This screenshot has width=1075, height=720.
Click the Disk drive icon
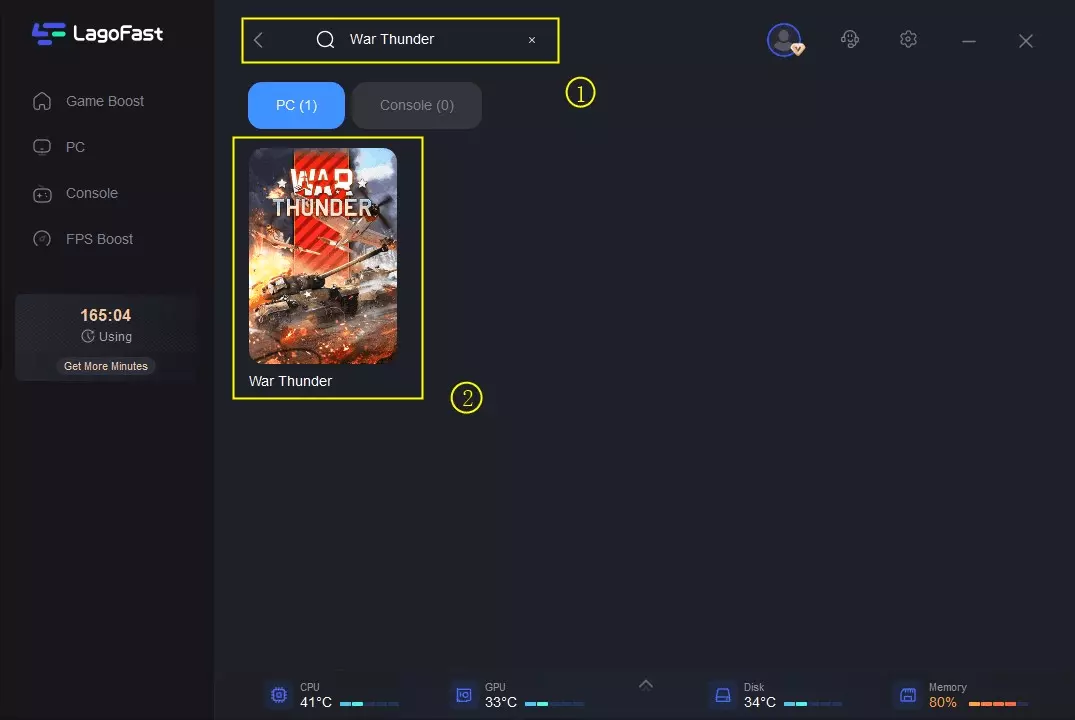(723, 695)
